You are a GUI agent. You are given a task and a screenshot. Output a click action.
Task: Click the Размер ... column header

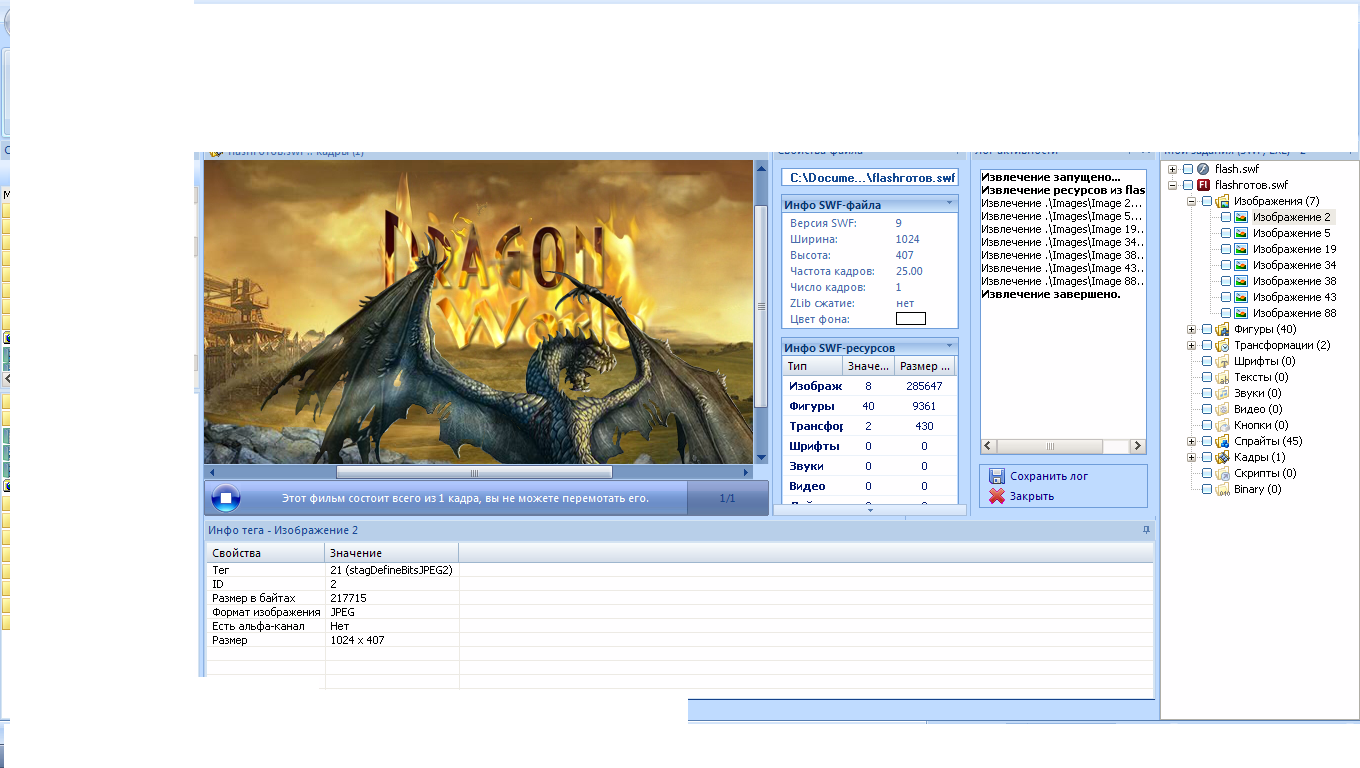point(925,366)
